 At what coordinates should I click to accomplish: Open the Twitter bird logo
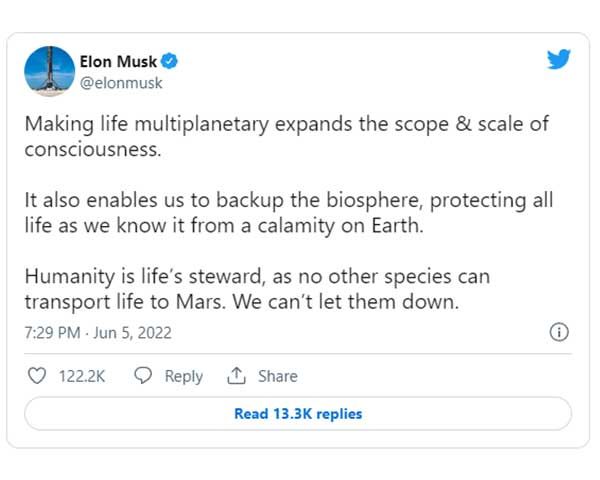(559, 59)
